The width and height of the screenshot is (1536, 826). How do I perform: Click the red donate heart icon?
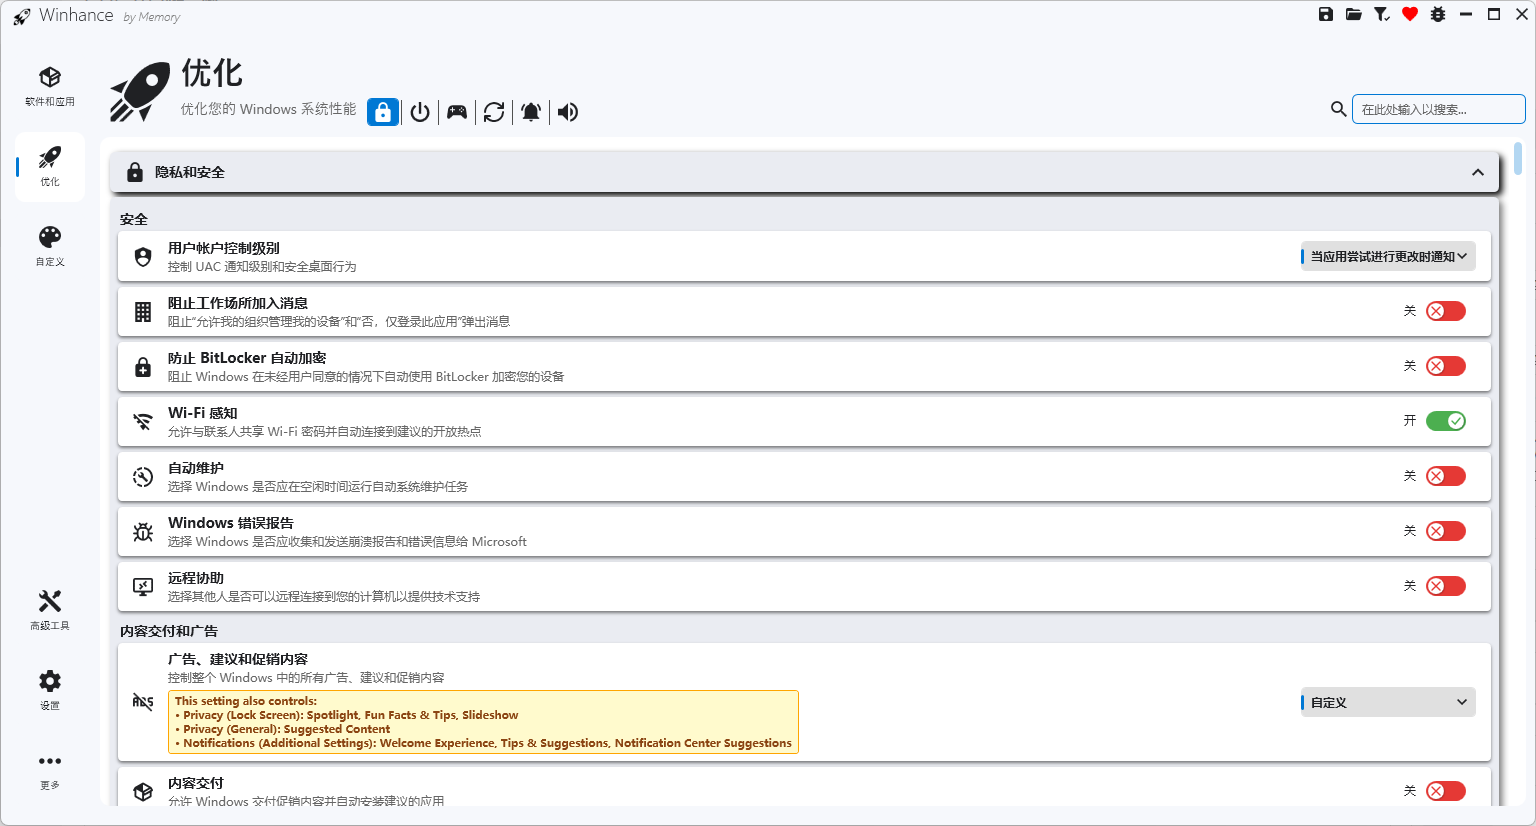click(x=1409, y=14)
